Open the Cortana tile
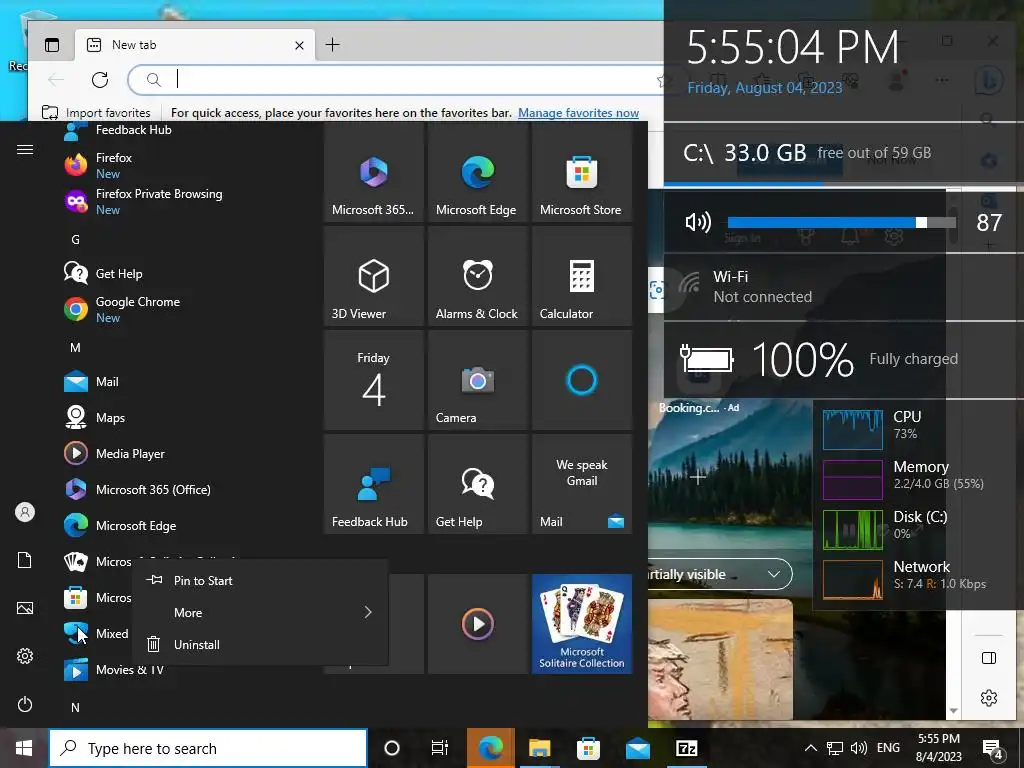Viewport: 1024px width, 768px height. click(582, 380)
